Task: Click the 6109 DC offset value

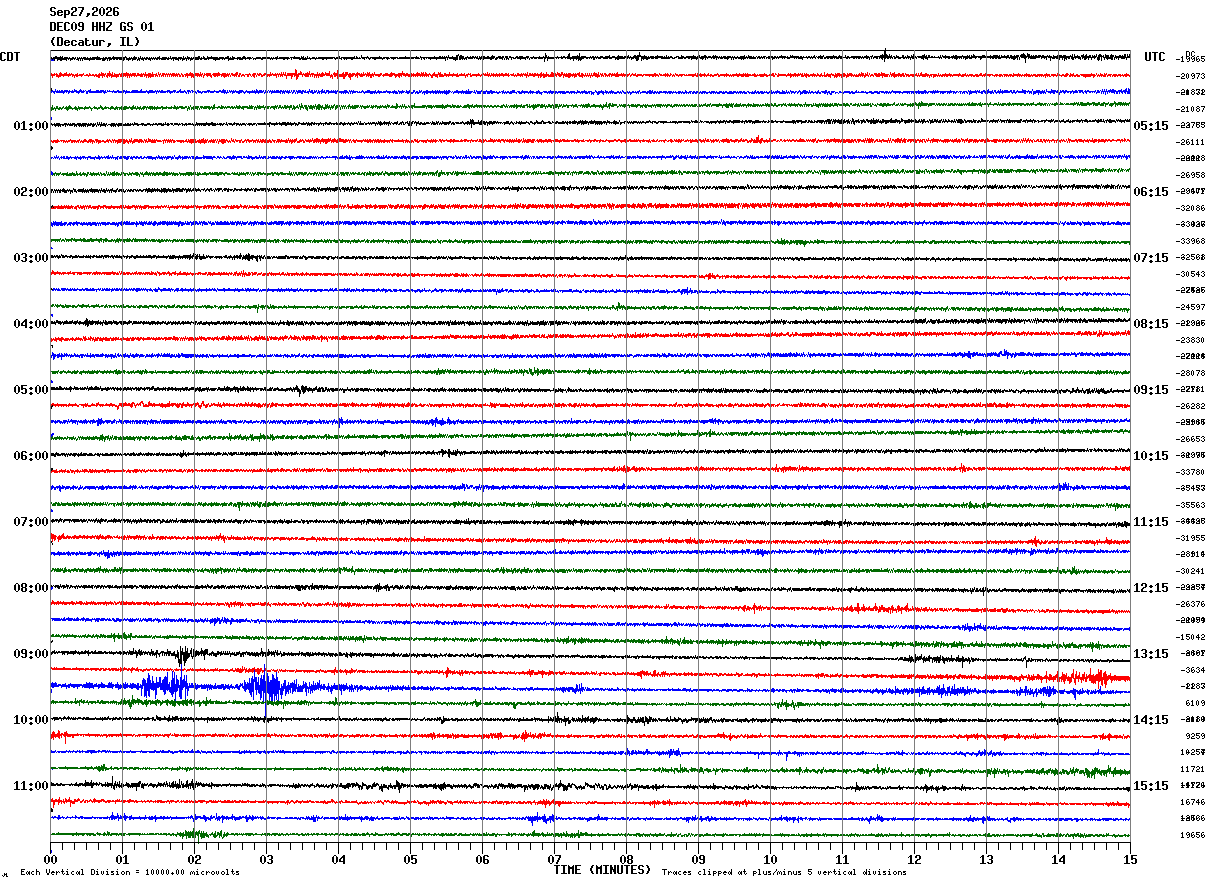Action: (1195, 703)
